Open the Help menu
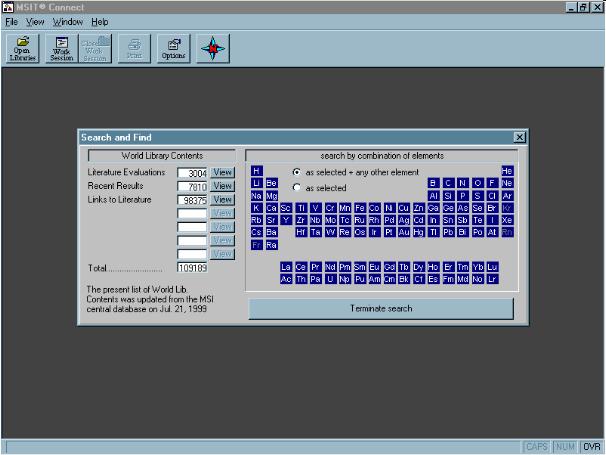The height and width of the screenshot is (455, 606). (100, 22)
